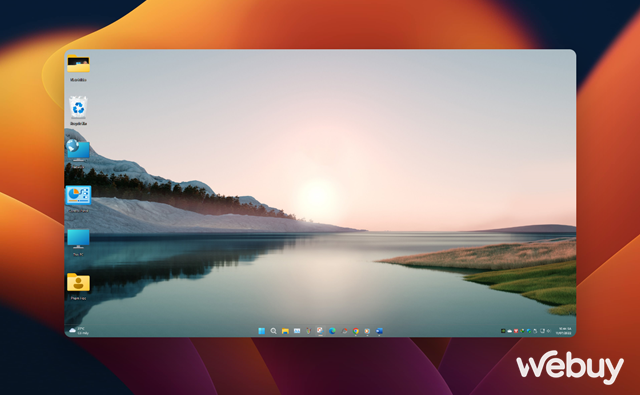
Task: Click the Webuy logo watermark
Action: (x=570, y=367)
